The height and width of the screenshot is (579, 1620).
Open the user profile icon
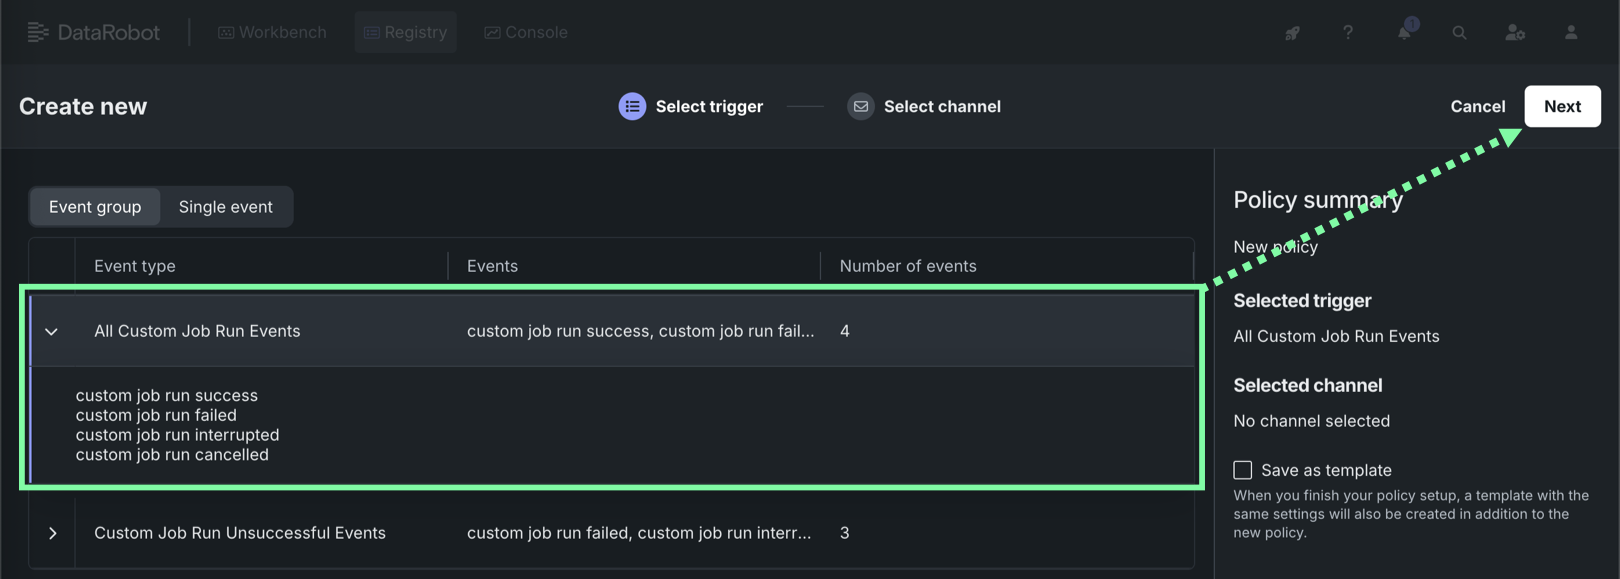(x=1571, y=33)
